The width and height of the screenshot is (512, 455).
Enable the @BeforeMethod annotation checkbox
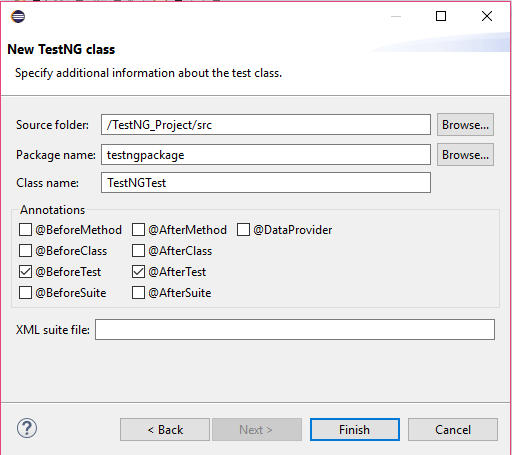pyautogui.click(x=25, y=230)
